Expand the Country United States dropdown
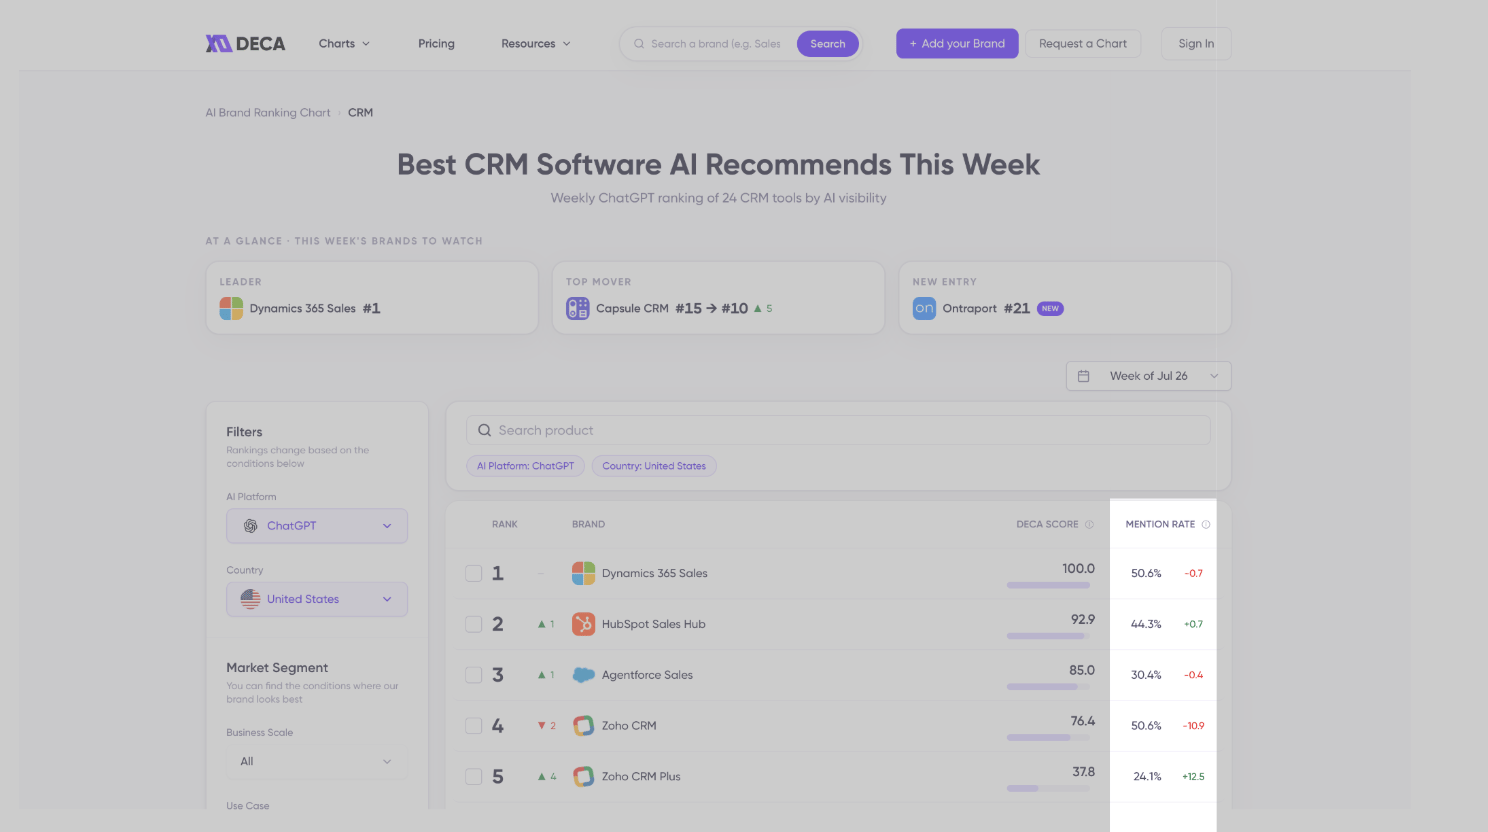1488x832 pixels. click(317, 599)
